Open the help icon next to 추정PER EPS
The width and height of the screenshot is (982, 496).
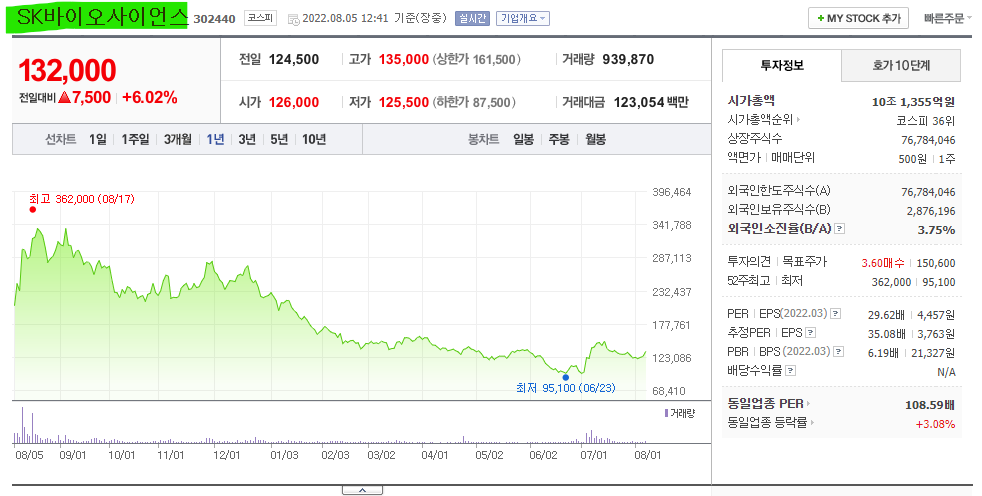pos(810,333)
